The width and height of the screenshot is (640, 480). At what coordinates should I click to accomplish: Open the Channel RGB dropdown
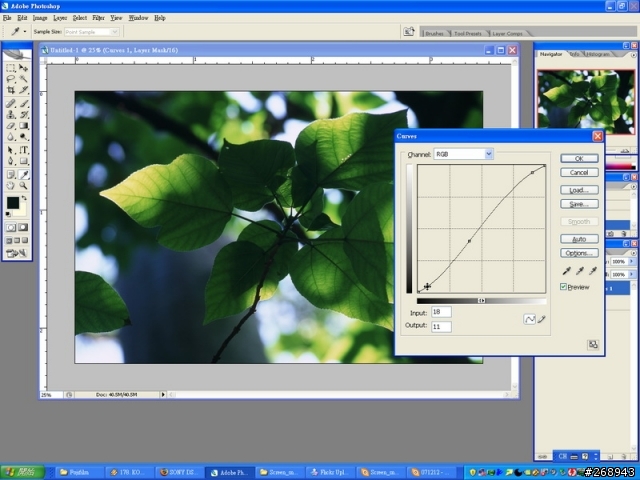click(x=489, y=154)
